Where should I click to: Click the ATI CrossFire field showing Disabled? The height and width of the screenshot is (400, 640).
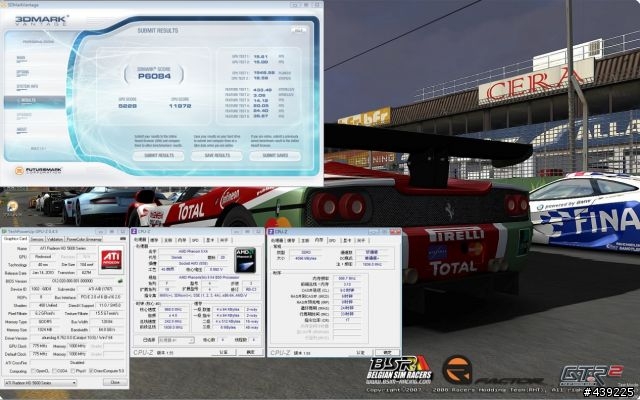[77, 362]
